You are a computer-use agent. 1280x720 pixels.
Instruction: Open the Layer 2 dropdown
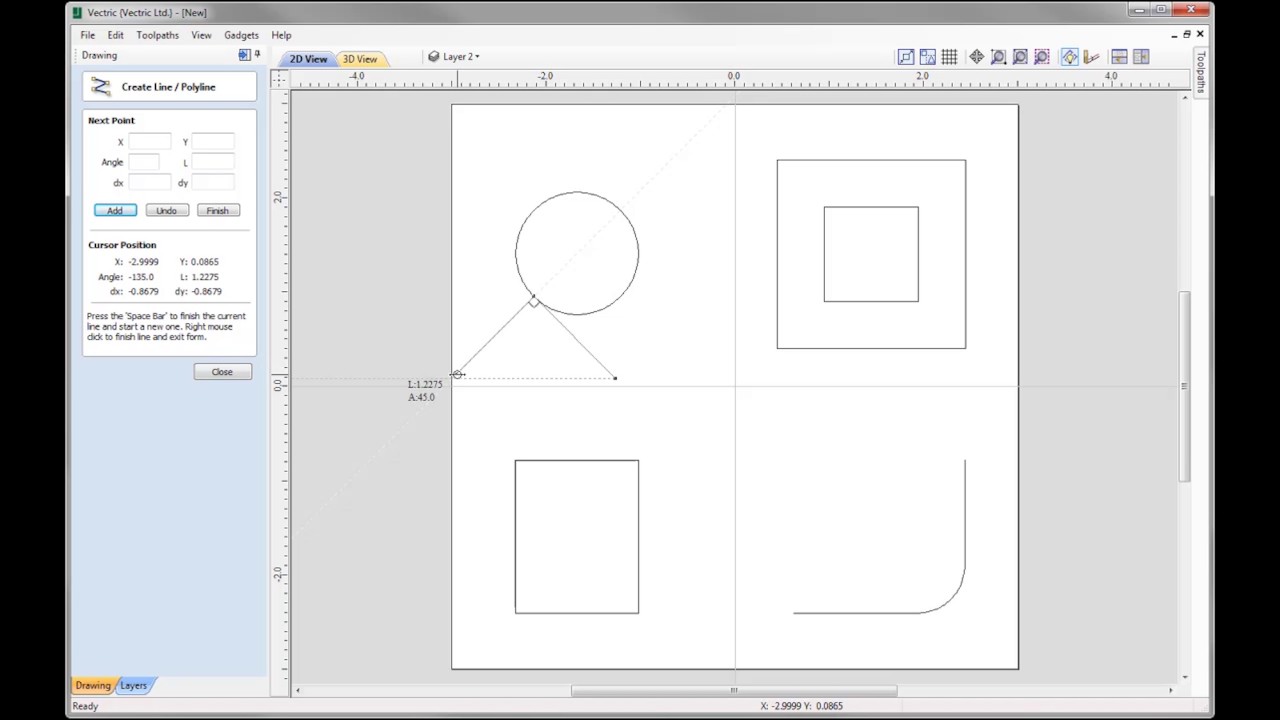(x=460, y=57)
